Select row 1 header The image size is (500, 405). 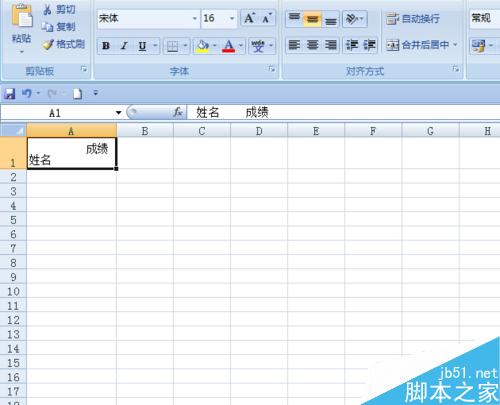coord(13,153)
